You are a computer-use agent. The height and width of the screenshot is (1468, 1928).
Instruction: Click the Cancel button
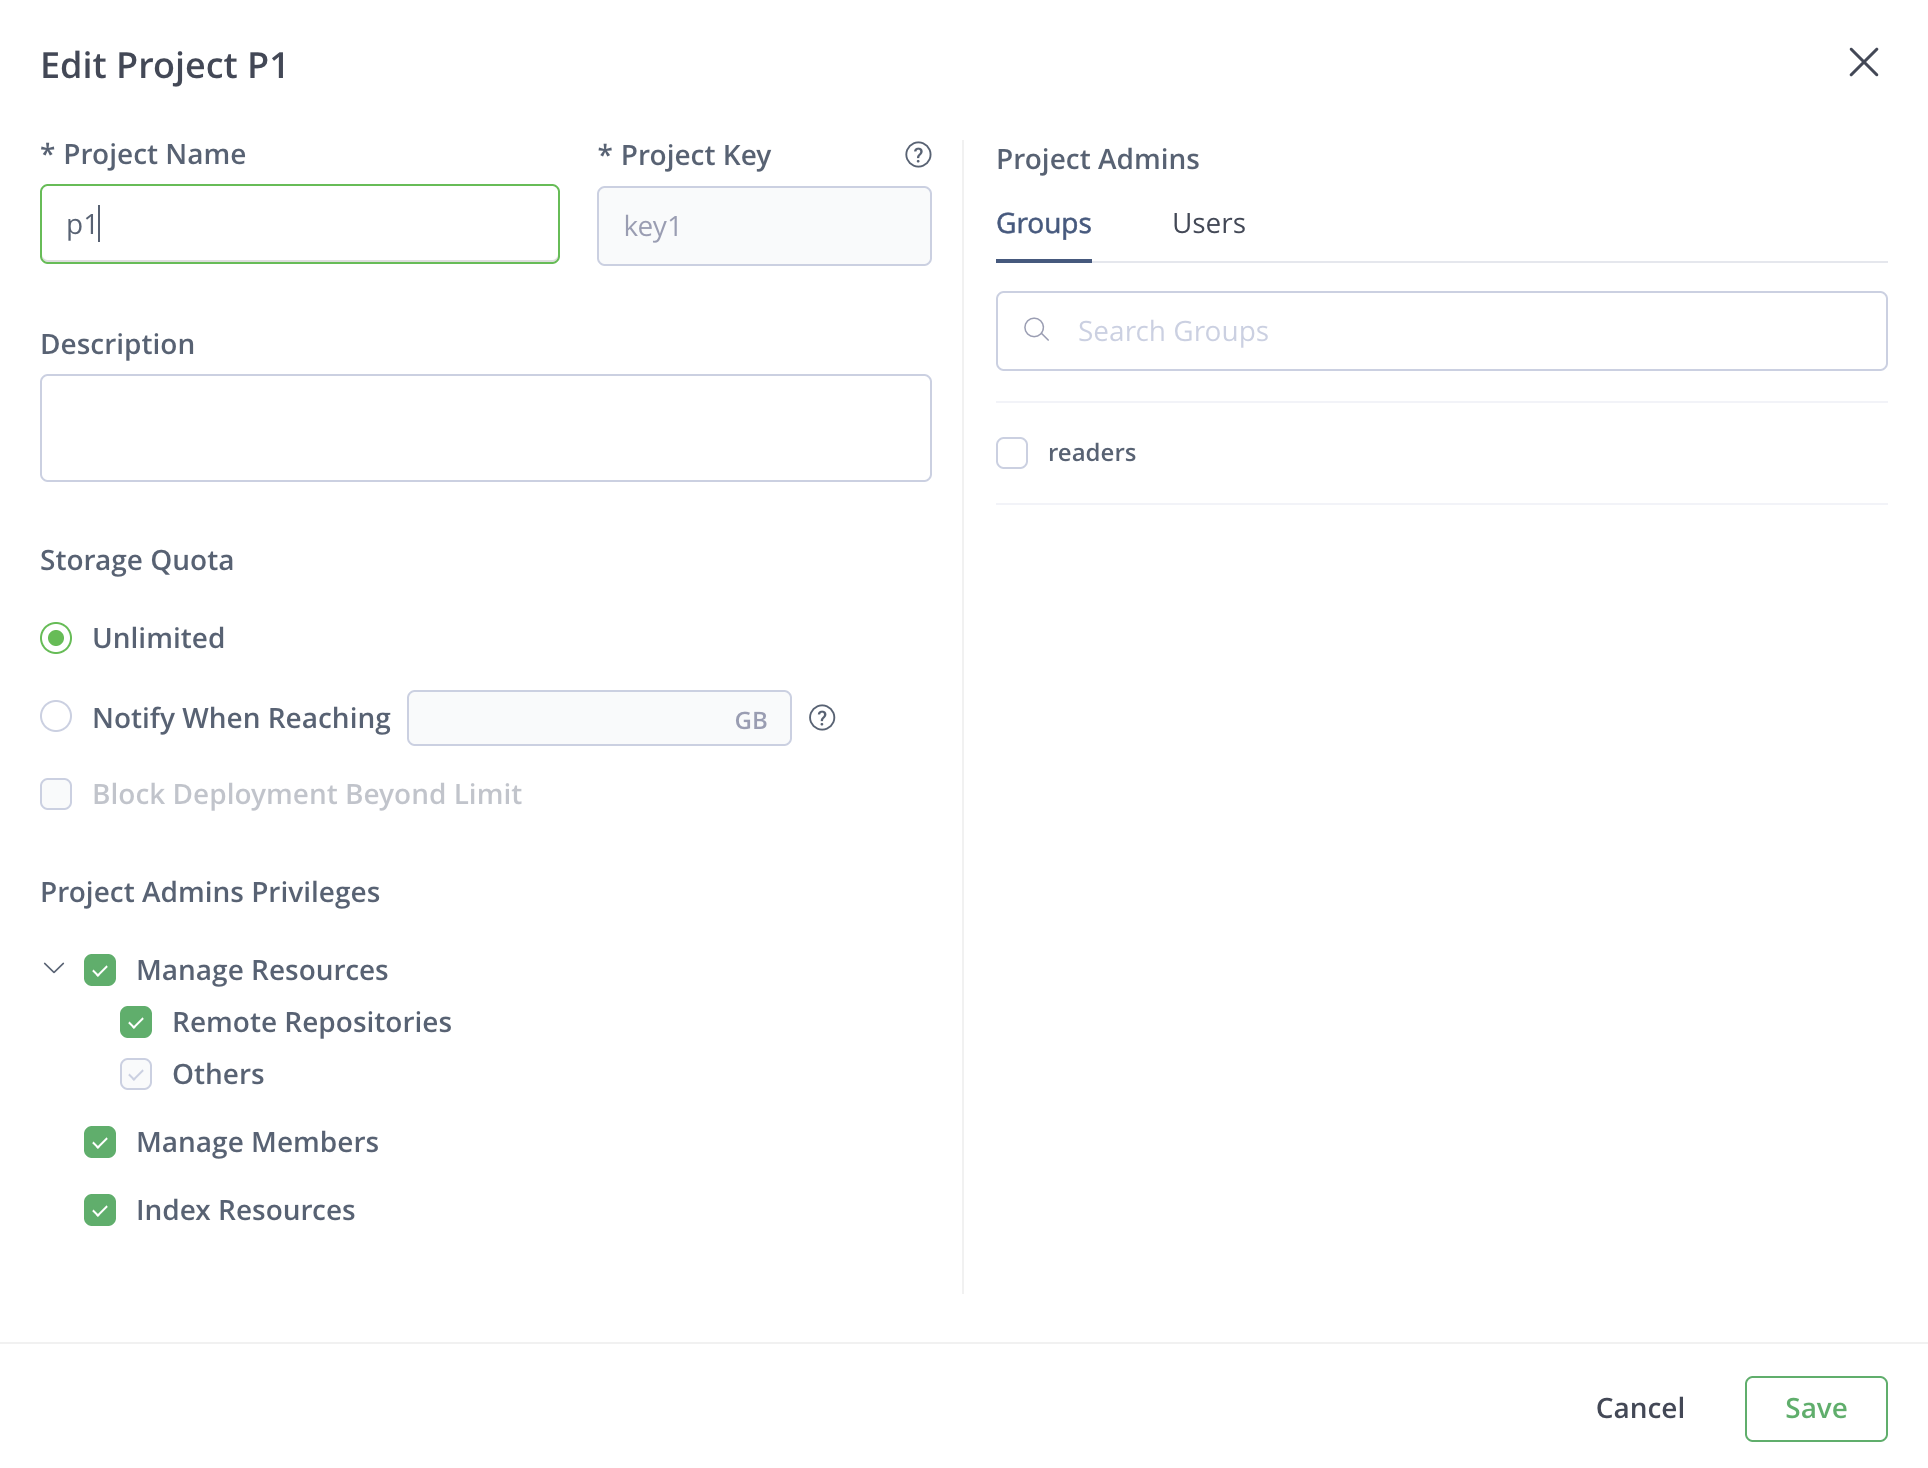[1639, 1408]
